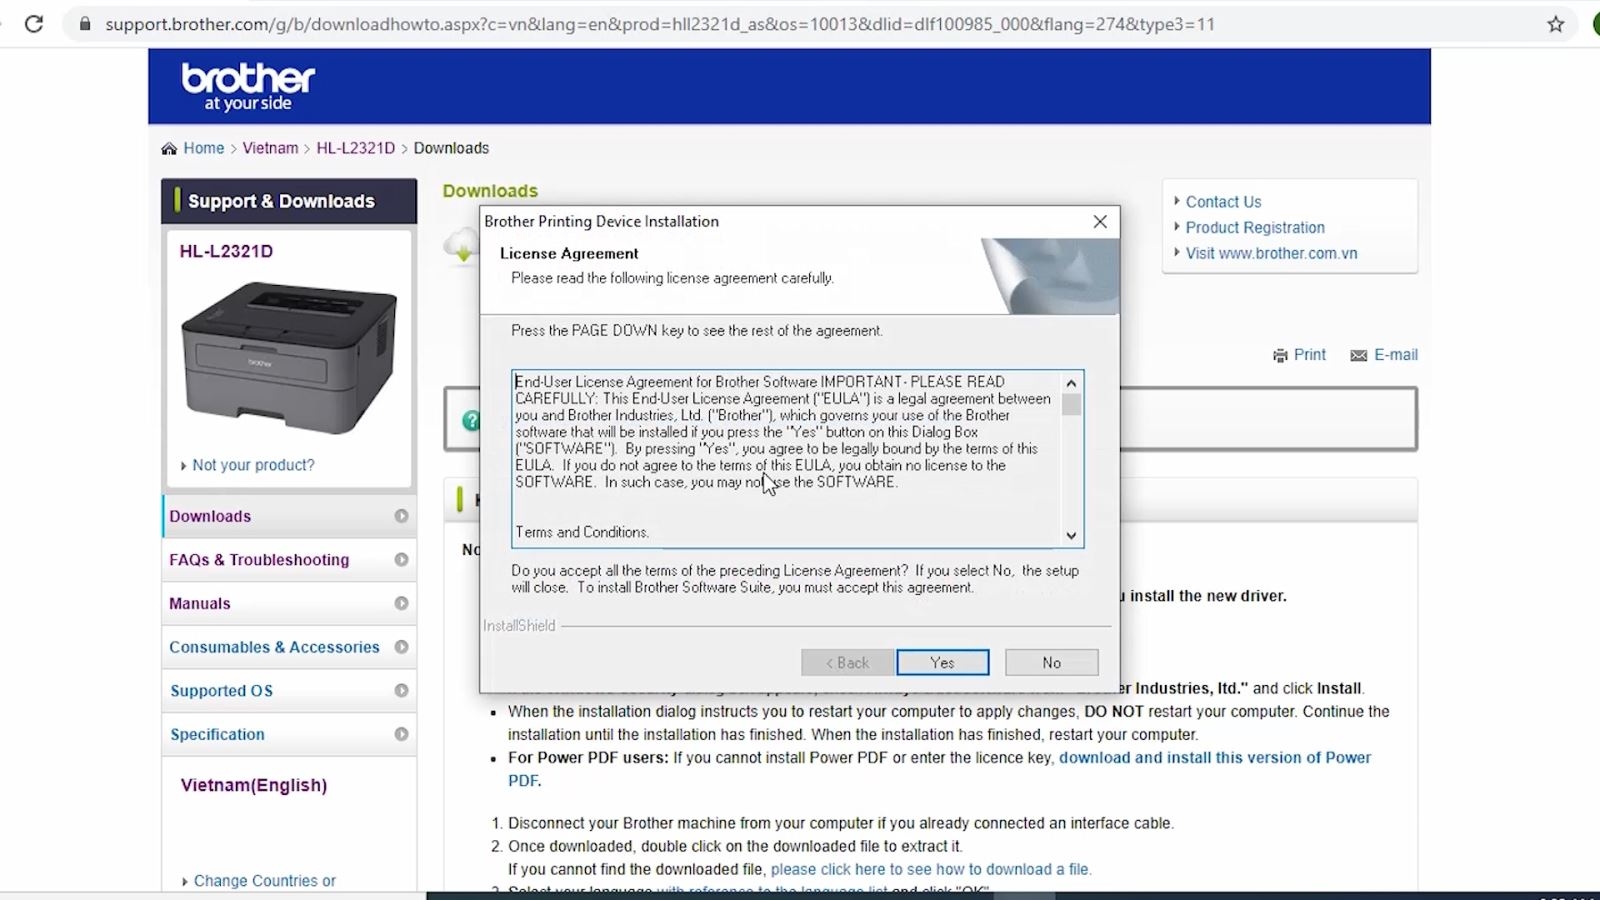Click the arrow icon next to Manuals
Viewport: 1600px width, 900px height.
[401, 603]
